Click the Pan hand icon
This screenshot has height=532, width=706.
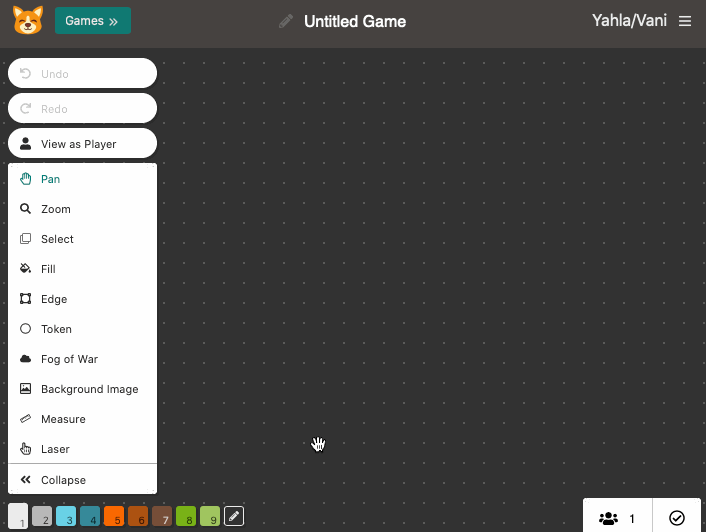coord(26,179)
